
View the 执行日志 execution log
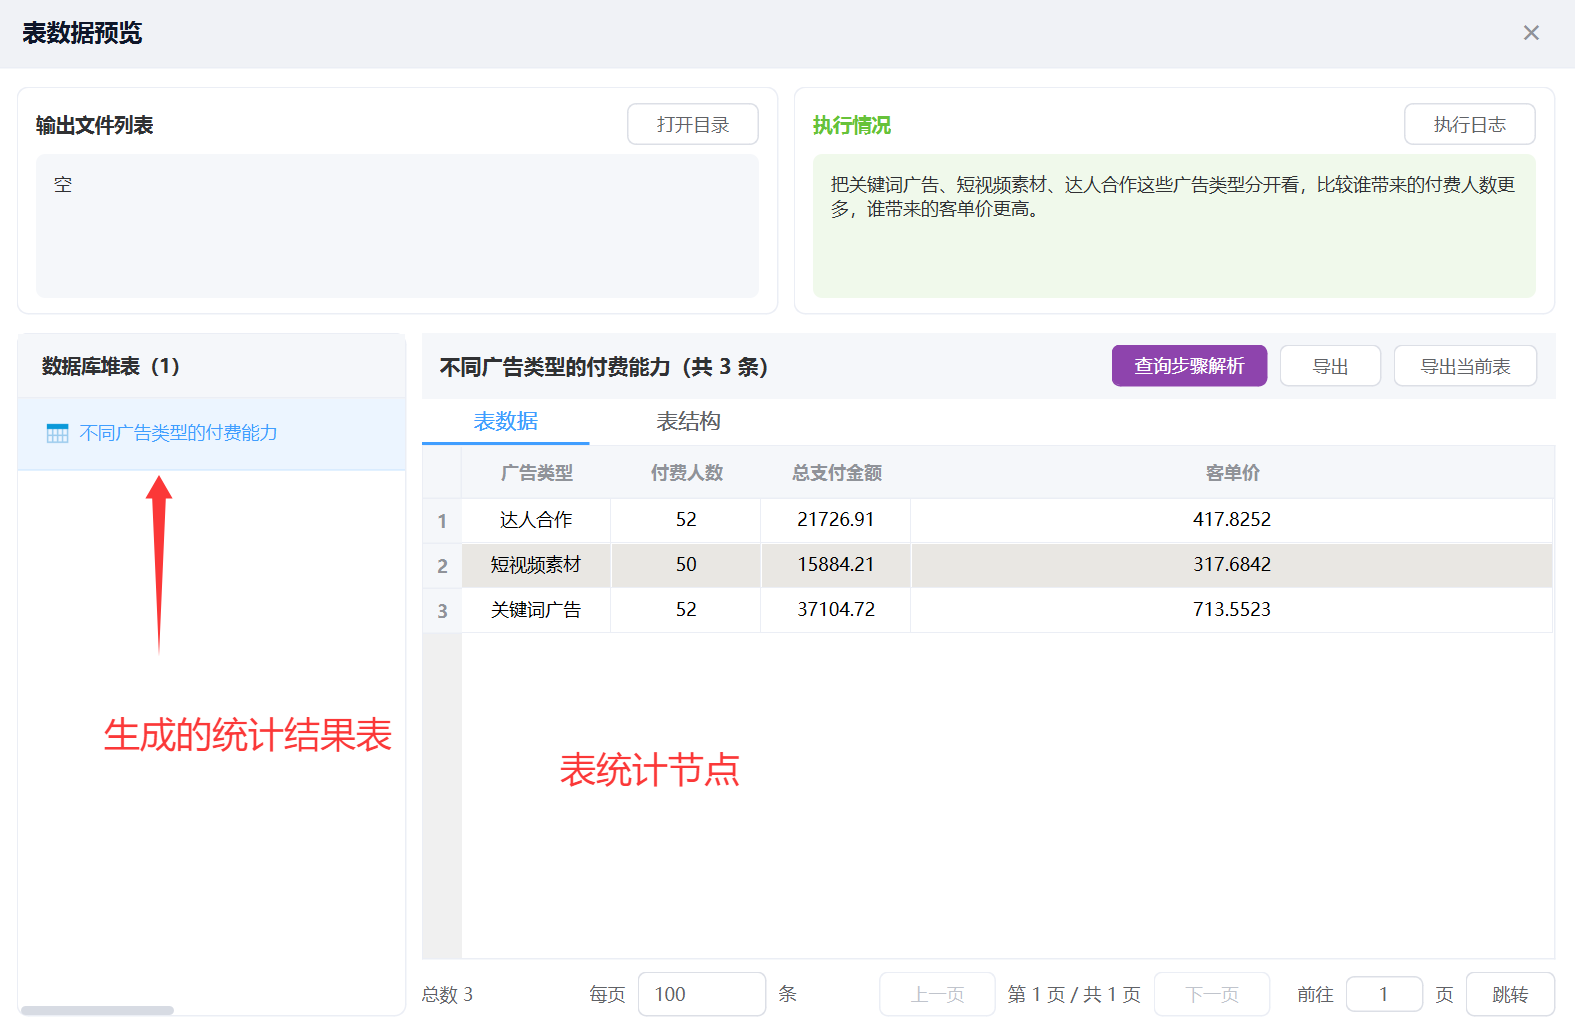tap(1468, 124)
